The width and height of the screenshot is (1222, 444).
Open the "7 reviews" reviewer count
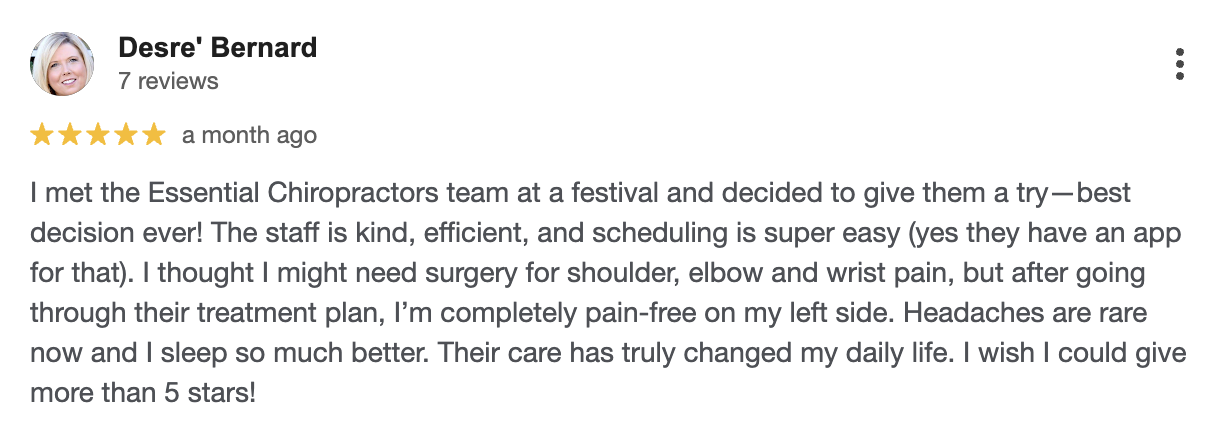point(168,81)
